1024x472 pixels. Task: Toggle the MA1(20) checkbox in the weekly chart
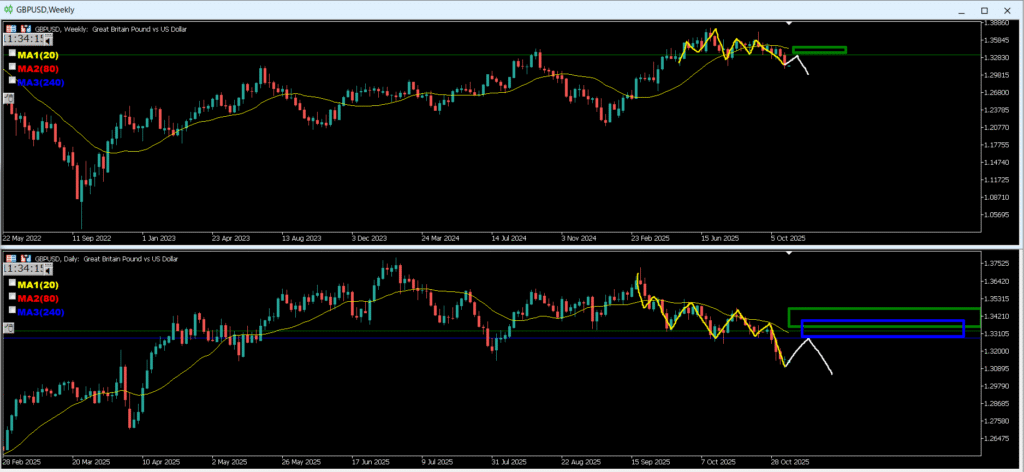(x=12, y=54)
